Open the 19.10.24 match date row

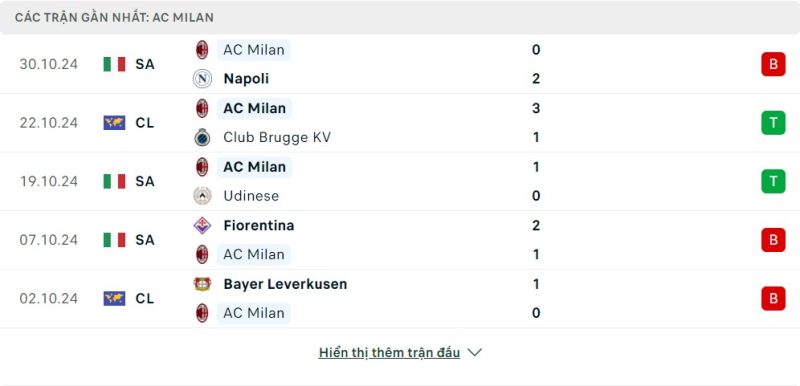(x=400, y=182)
